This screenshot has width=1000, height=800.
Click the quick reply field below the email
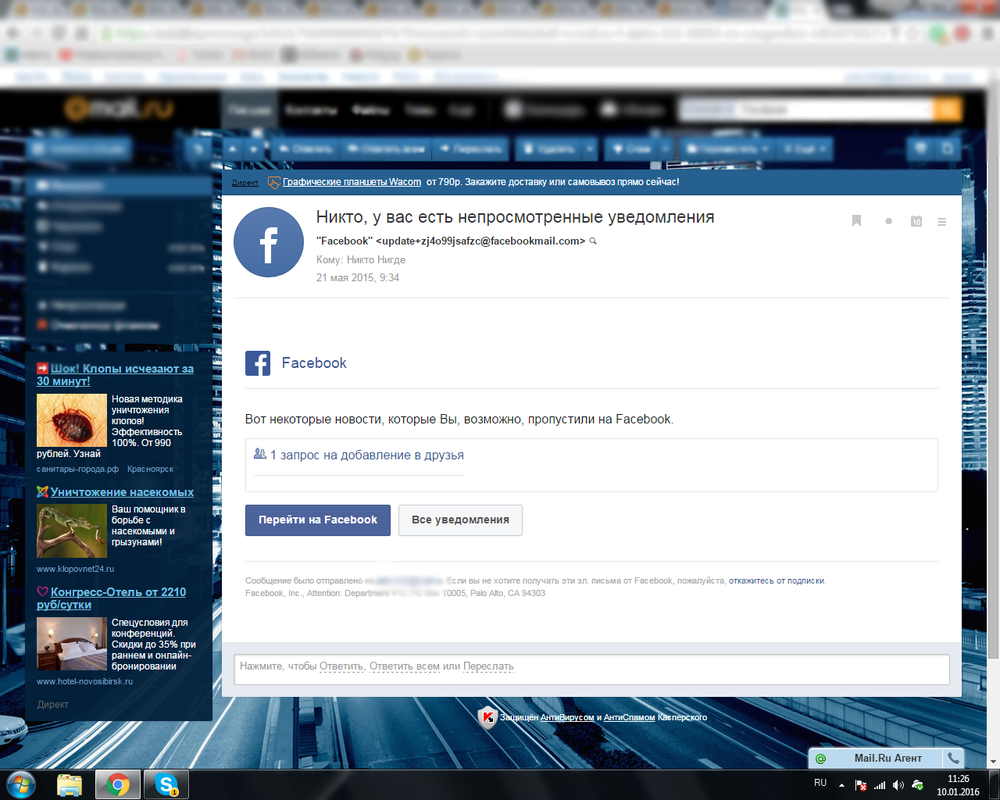(x=590, y=667)
